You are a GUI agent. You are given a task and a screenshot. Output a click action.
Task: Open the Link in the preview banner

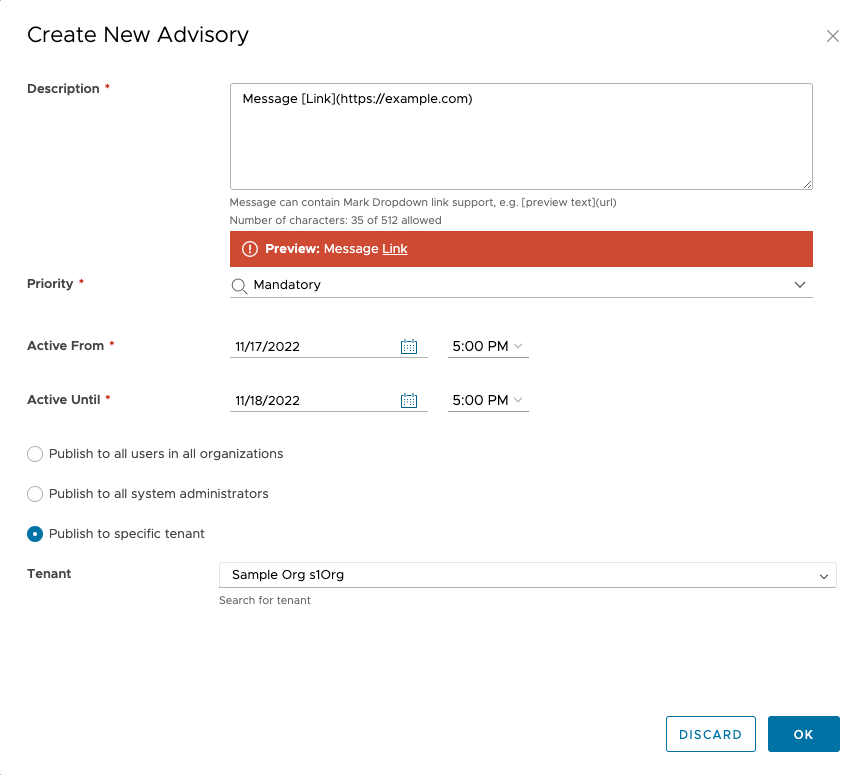tap(395, 249)
